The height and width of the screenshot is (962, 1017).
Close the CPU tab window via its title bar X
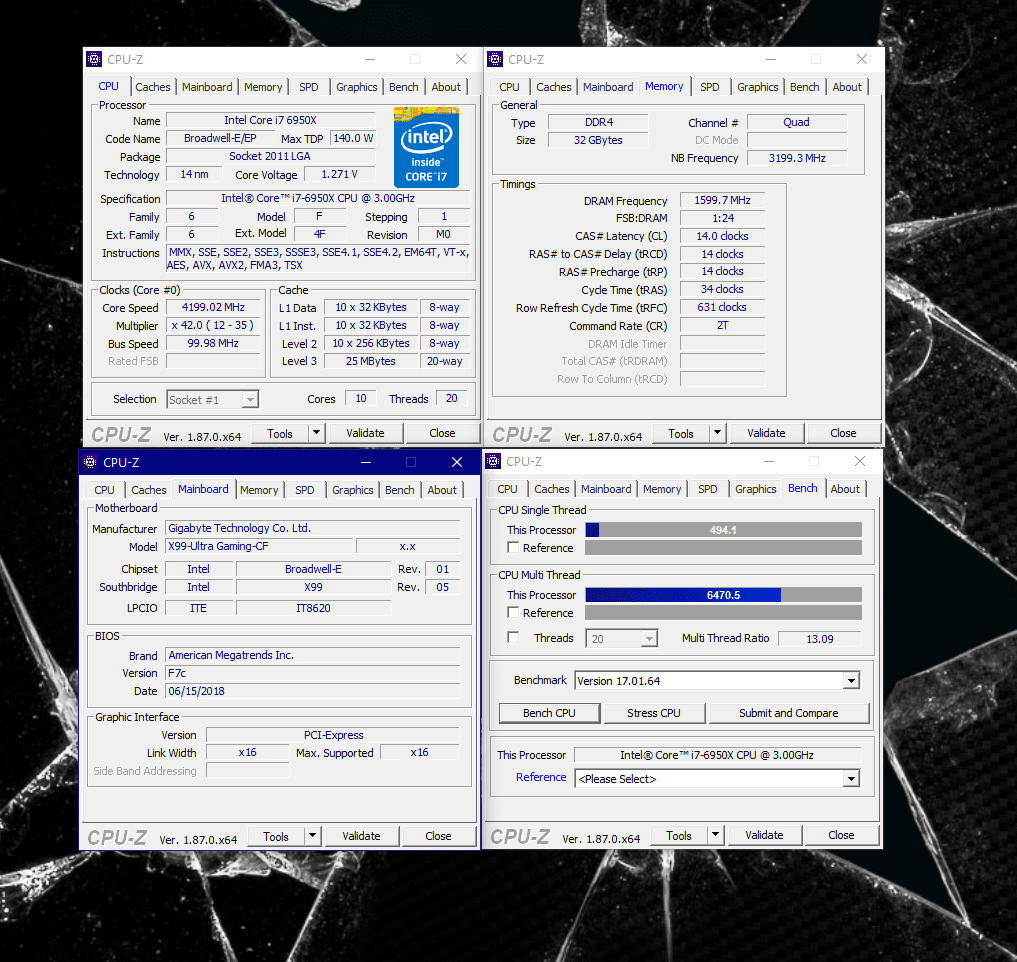coord(461,60)
